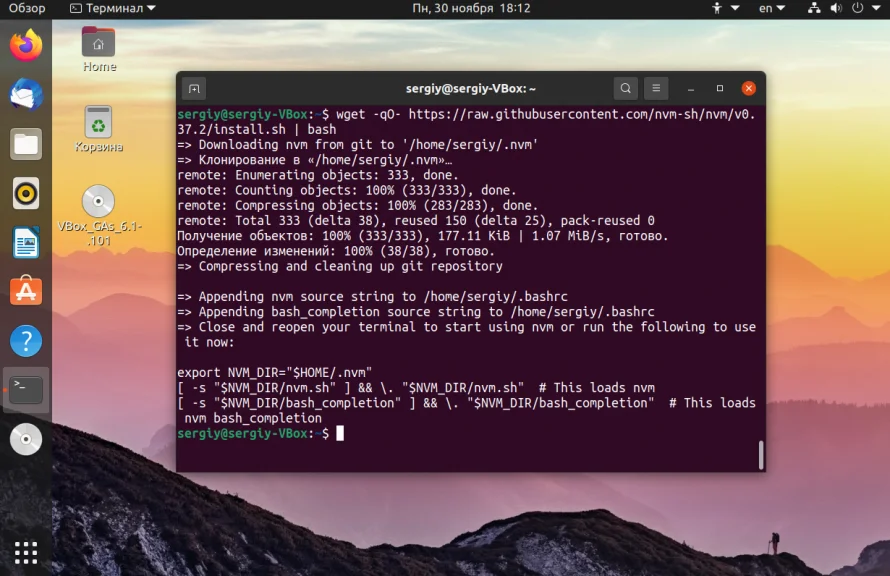890x576 pixels.
Task: Open the Home folder on desktop
Action: (x=99, y=49)
